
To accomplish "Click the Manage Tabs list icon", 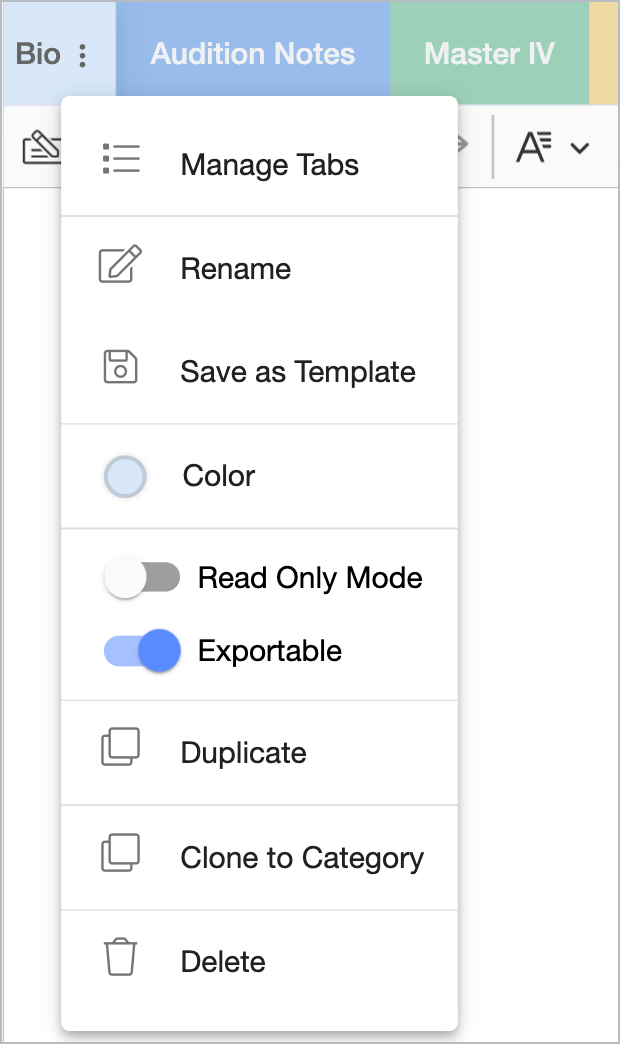I will tap(121, 159).
